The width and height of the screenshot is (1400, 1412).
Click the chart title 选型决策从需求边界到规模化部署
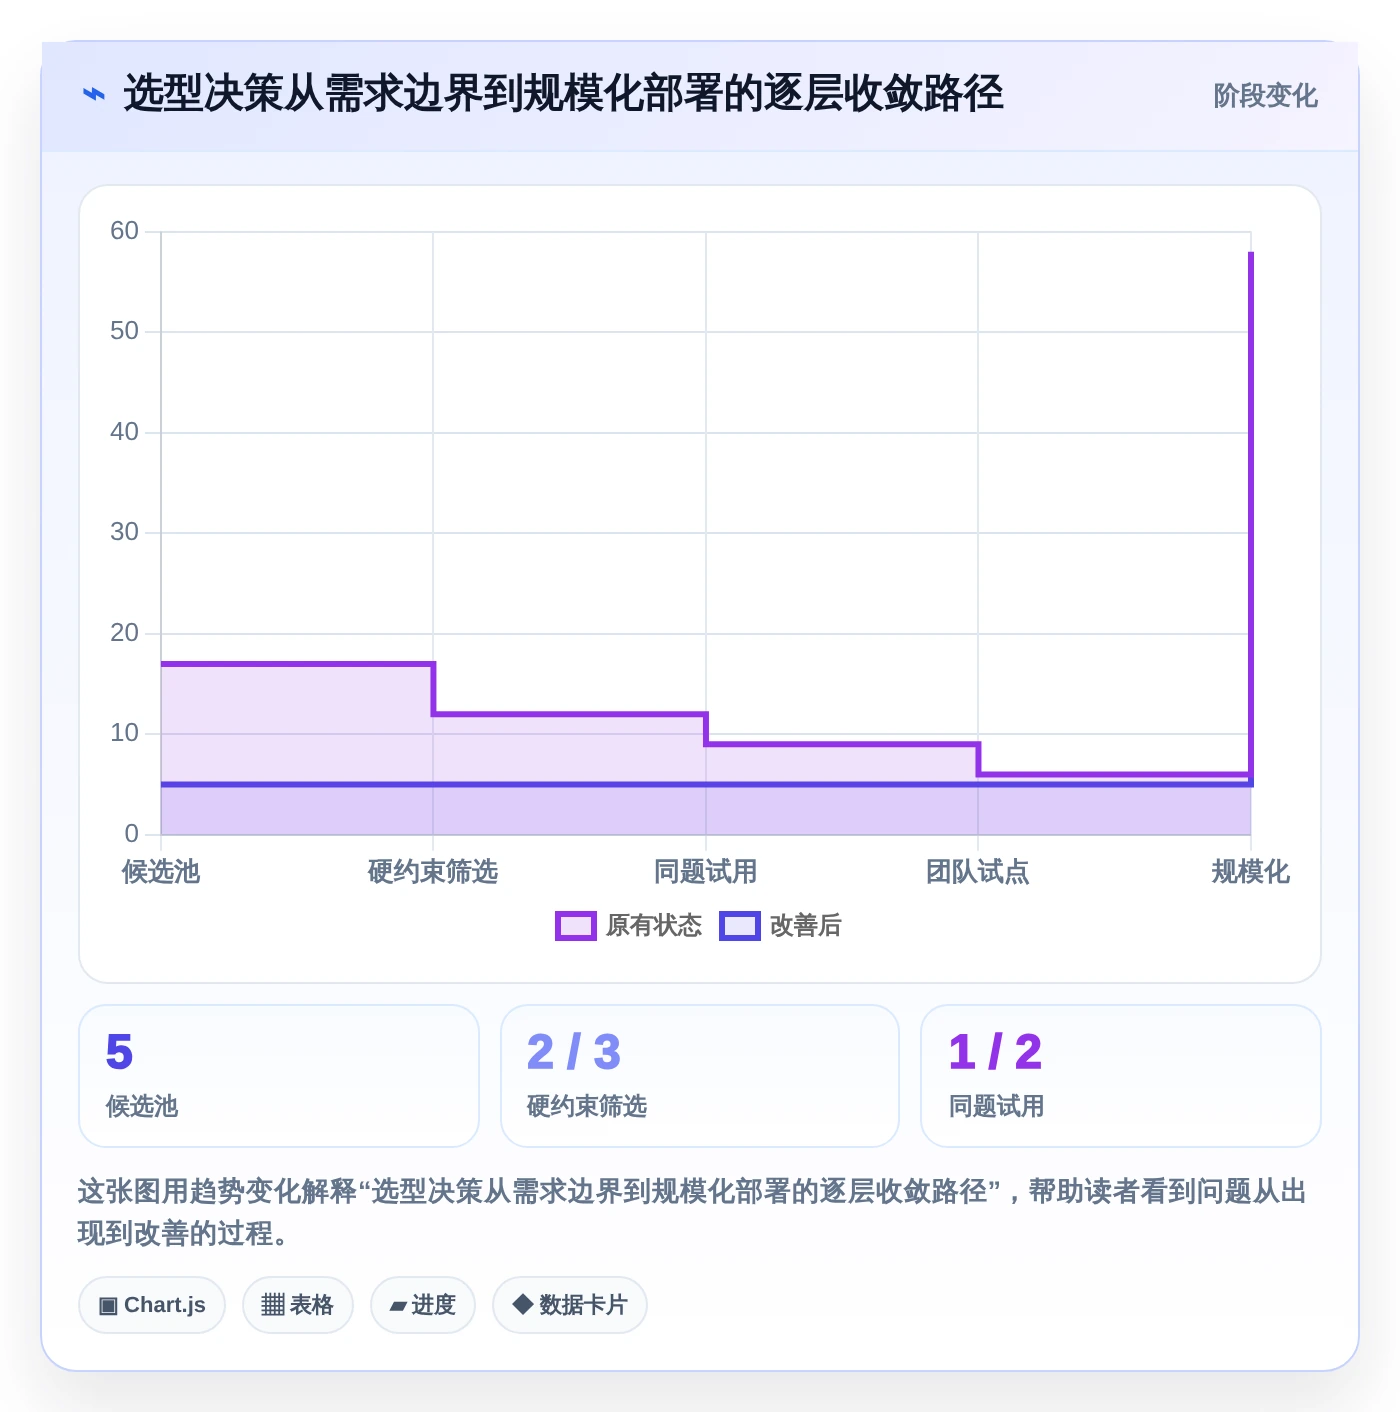tap(564, 94)
